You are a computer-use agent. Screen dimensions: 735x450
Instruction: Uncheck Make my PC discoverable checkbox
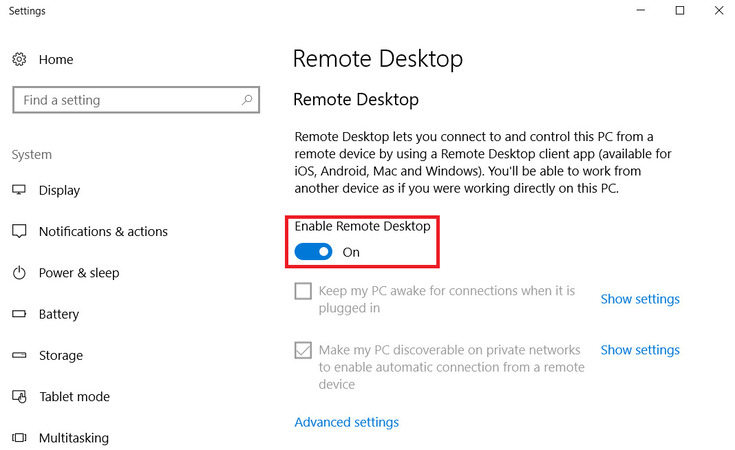tap(303, 350)
